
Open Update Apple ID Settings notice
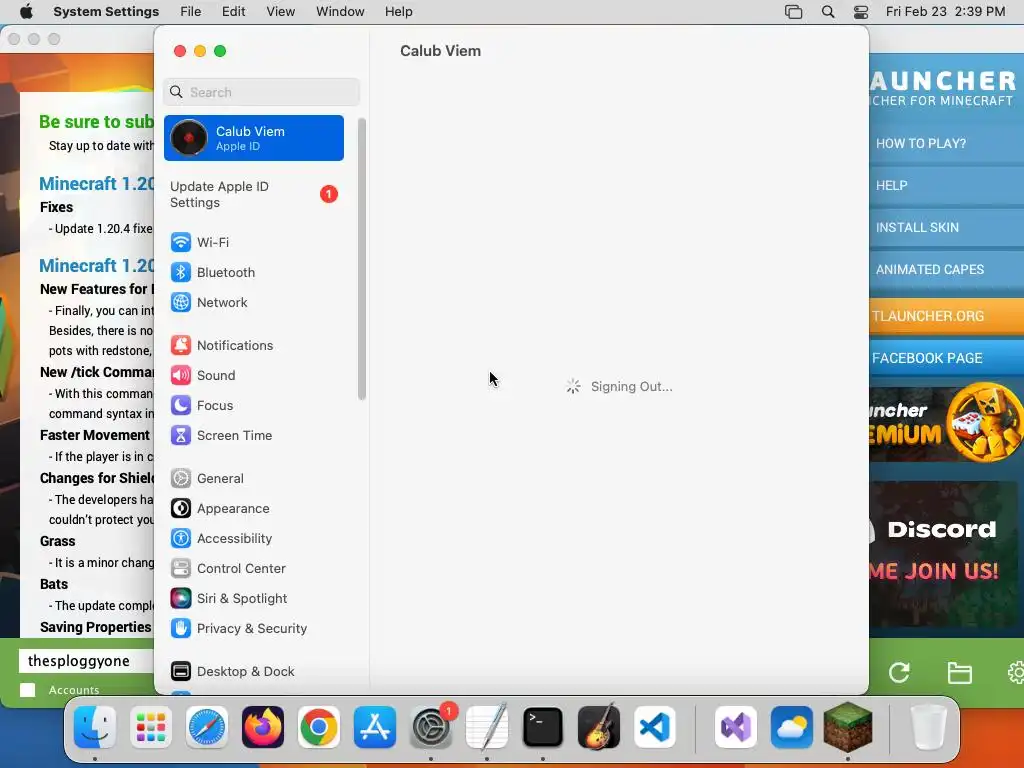tap(253, 195)
